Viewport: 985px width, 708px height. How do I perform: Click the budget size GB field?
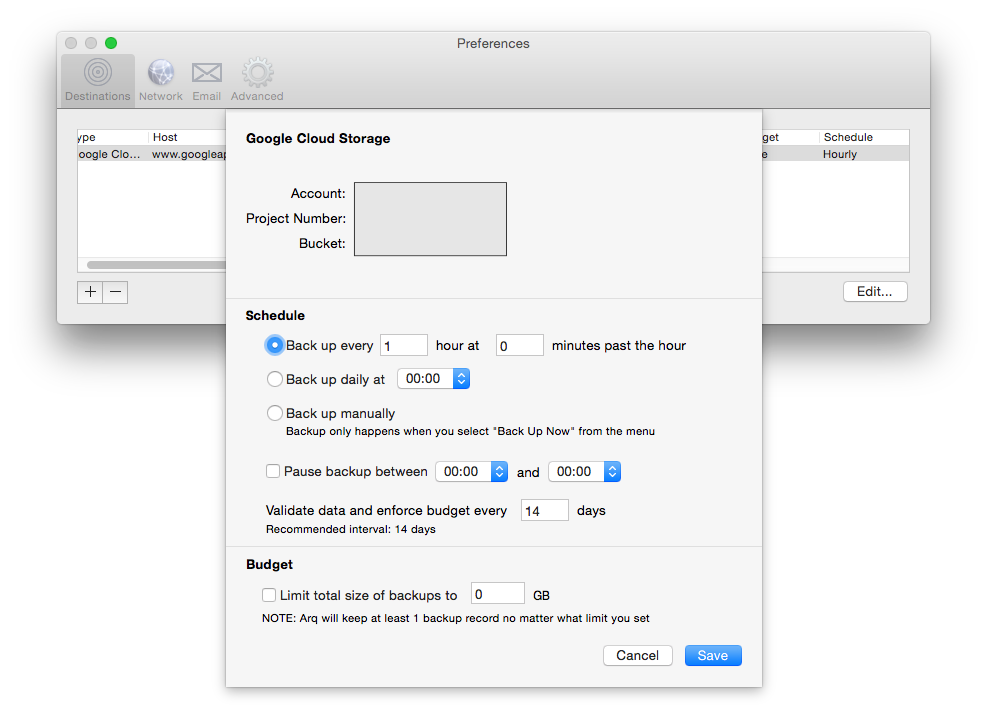point(498,594)
